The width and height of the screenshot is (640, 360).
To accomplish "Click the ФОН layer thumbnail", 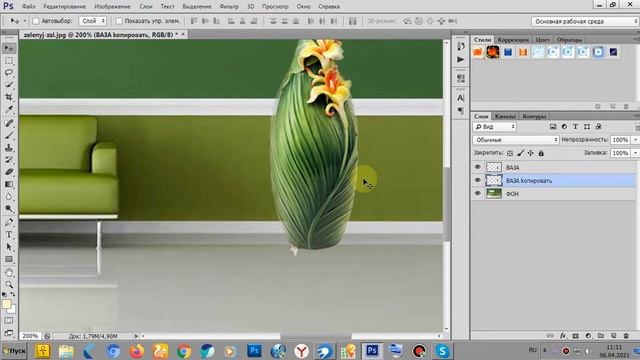I will coord(493,193).
